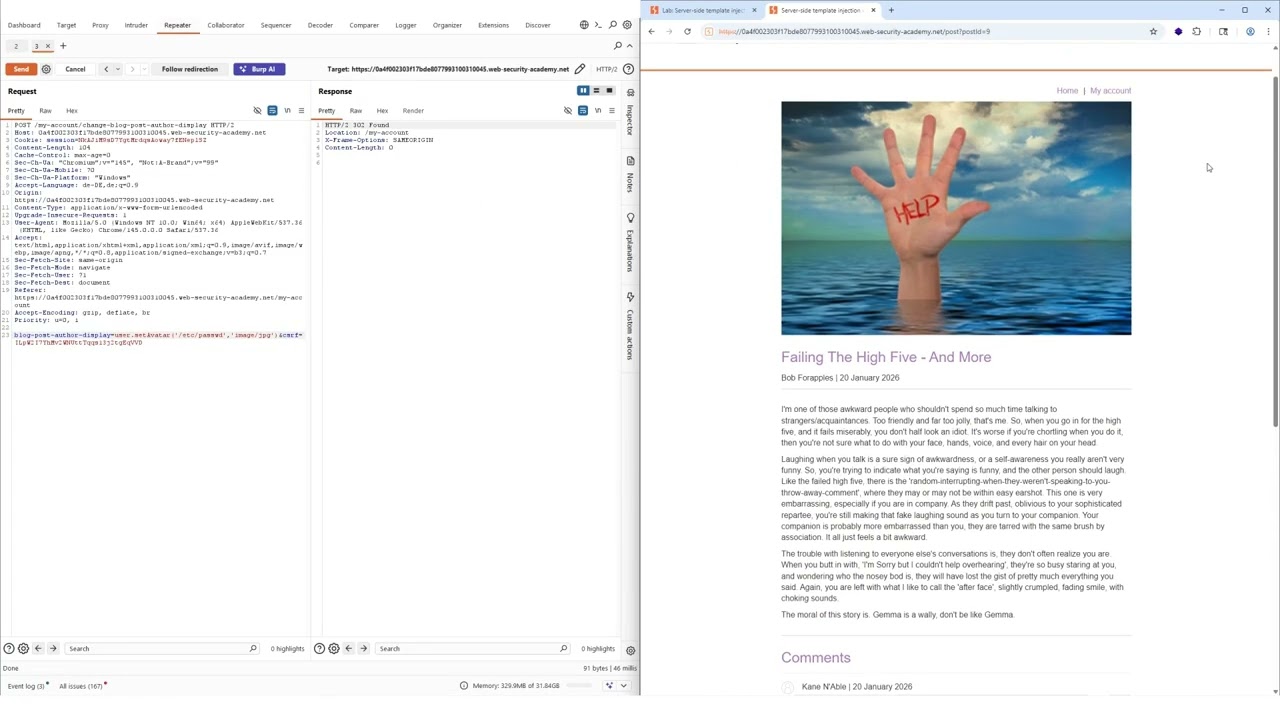Switch Response view to Render
Screen dimensions: 1280x720
[413, 111]
